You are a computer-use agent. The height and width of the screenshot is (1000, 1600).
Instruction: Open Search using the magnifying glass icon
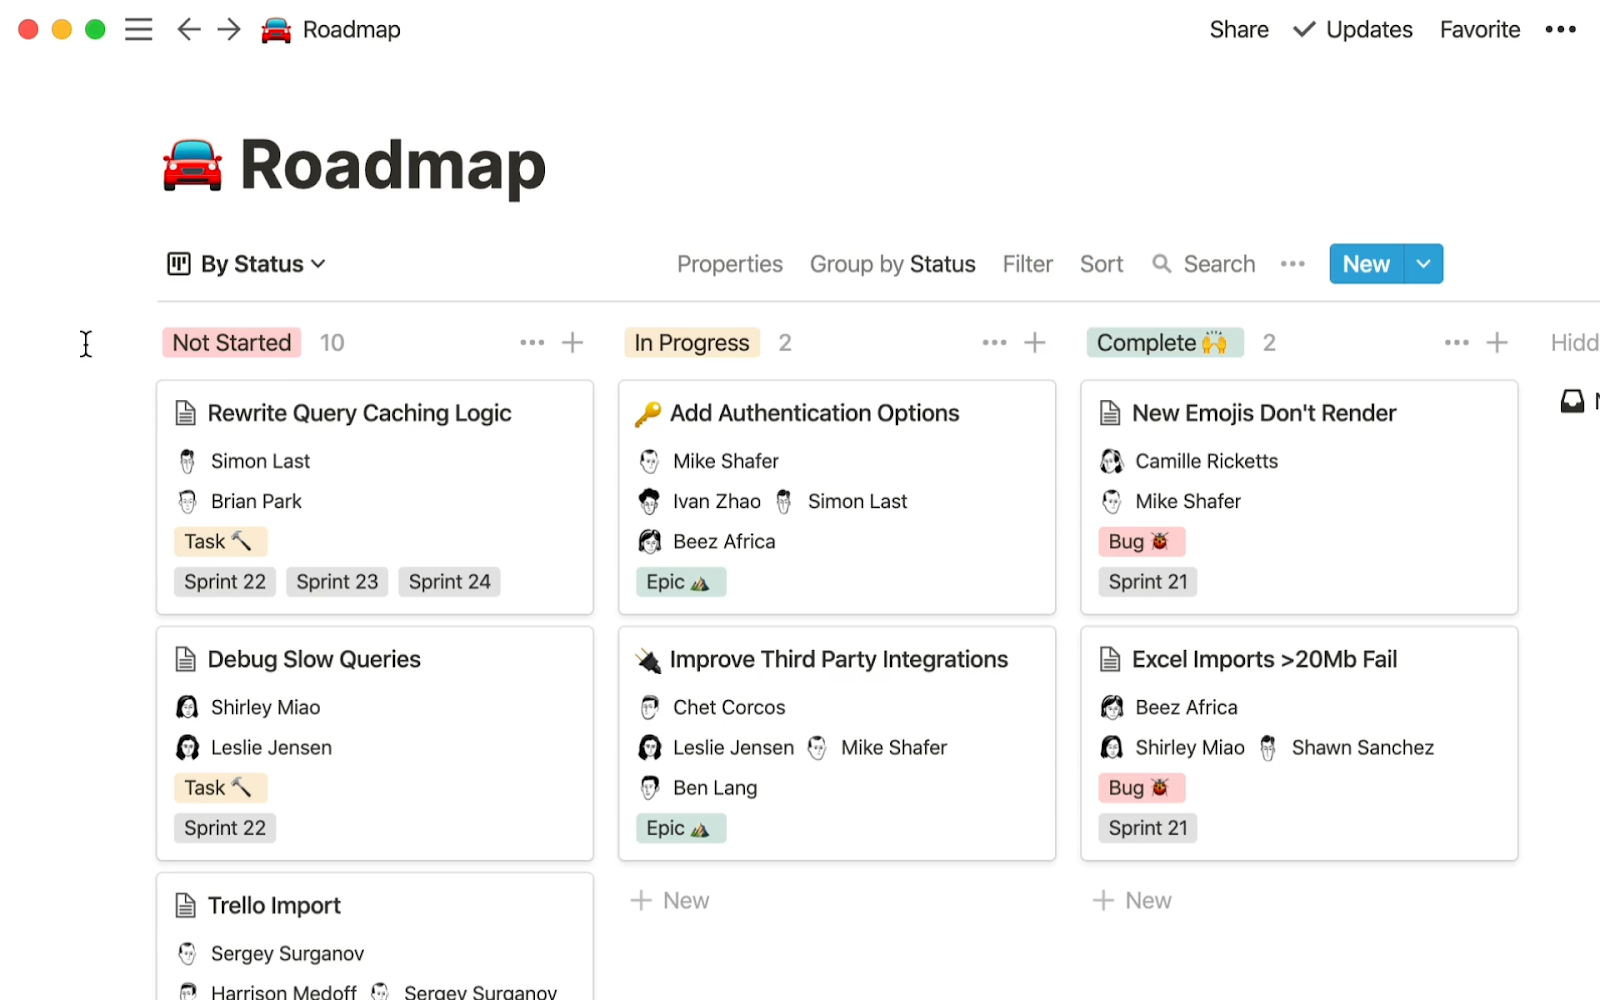[1162, 263]
